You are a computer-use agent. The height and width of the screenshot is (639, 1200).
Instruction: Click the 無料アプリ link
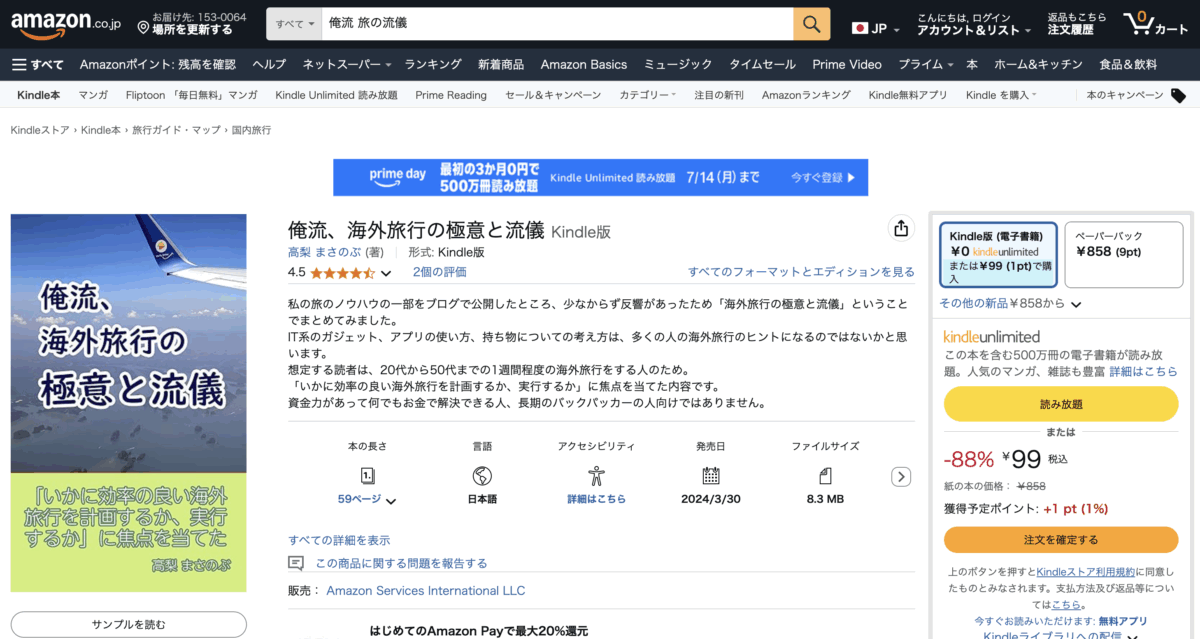coord(1123,621)
